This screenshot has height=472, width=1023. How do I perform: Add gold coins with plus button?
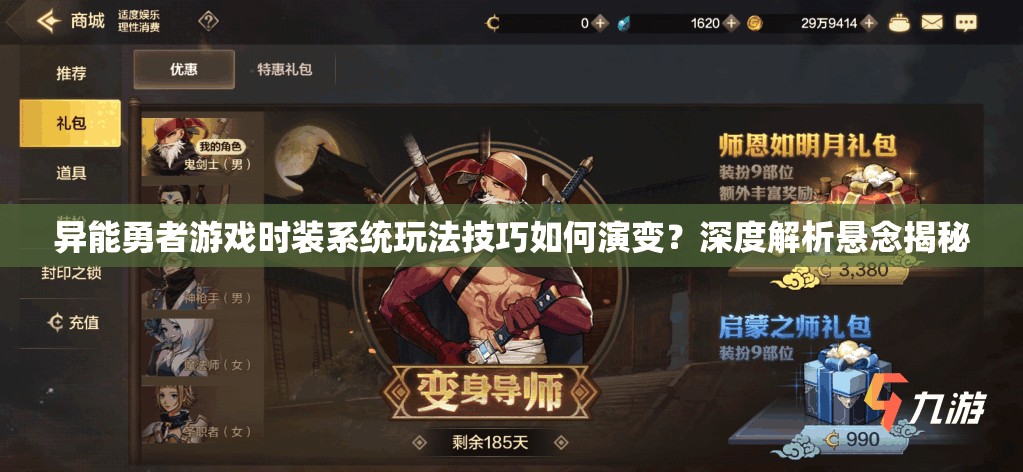tap(868, 24)
